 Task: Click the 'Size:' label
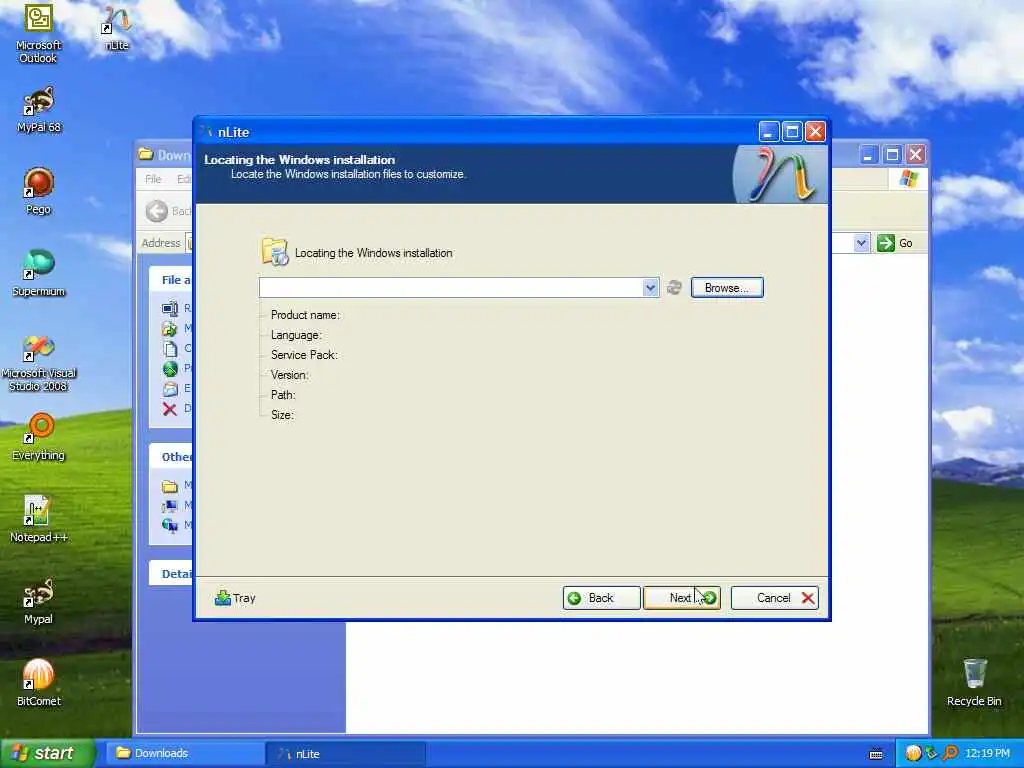click(282, 415)
